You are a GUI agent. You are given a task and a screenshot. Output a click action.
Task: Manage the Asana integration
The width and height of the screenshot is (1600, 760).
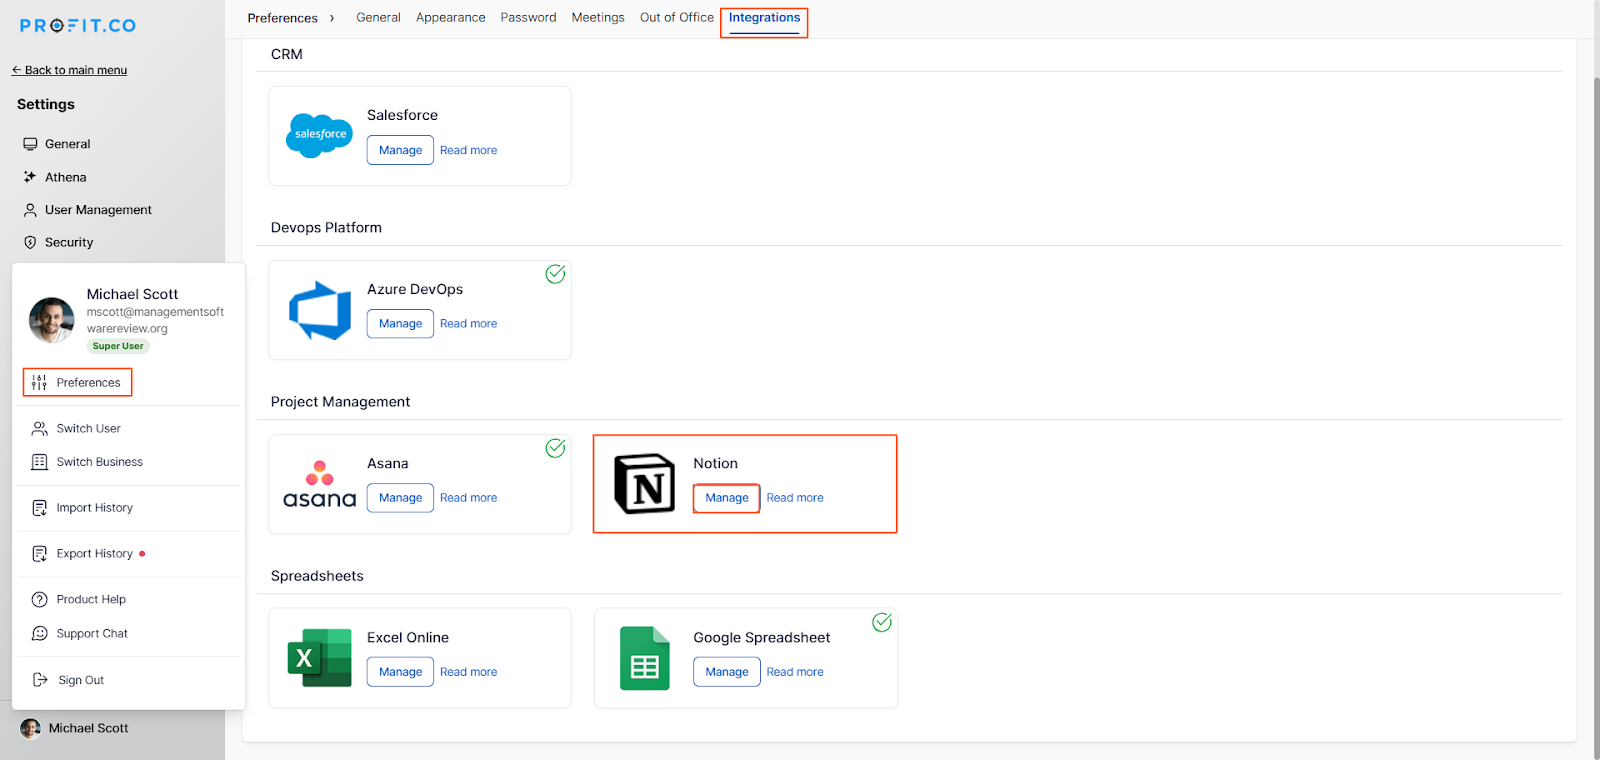[x=400, y=498]
